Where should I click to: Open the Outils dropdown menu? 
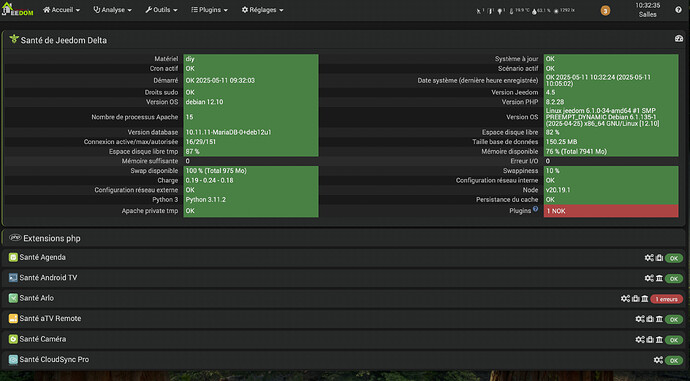click(161, 10)
